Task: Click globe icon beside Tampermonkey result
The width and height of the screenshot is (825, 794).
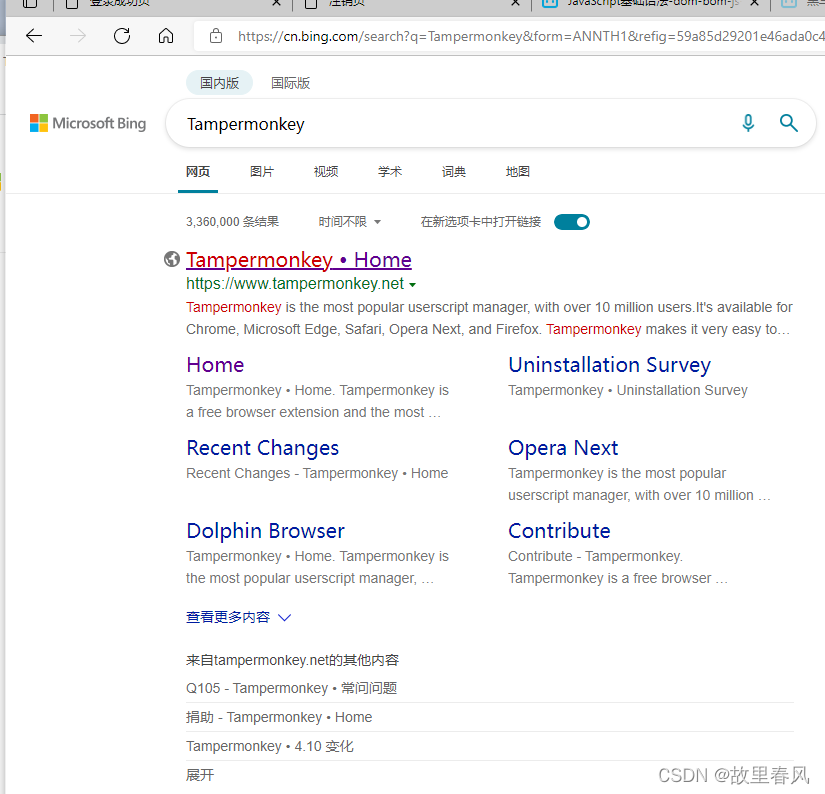Action: click(x=172, y=259)
